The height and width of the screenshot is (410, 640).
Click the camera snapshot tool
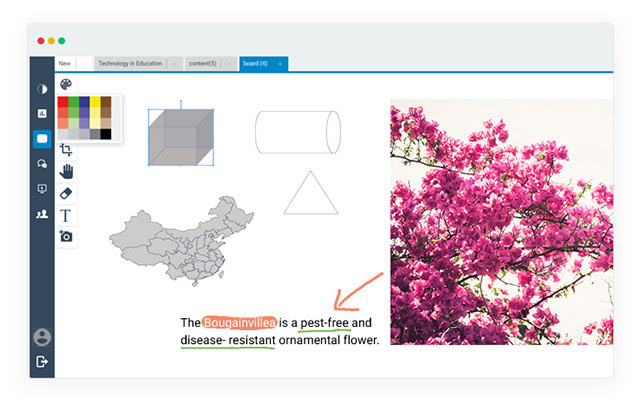[66, 236]
